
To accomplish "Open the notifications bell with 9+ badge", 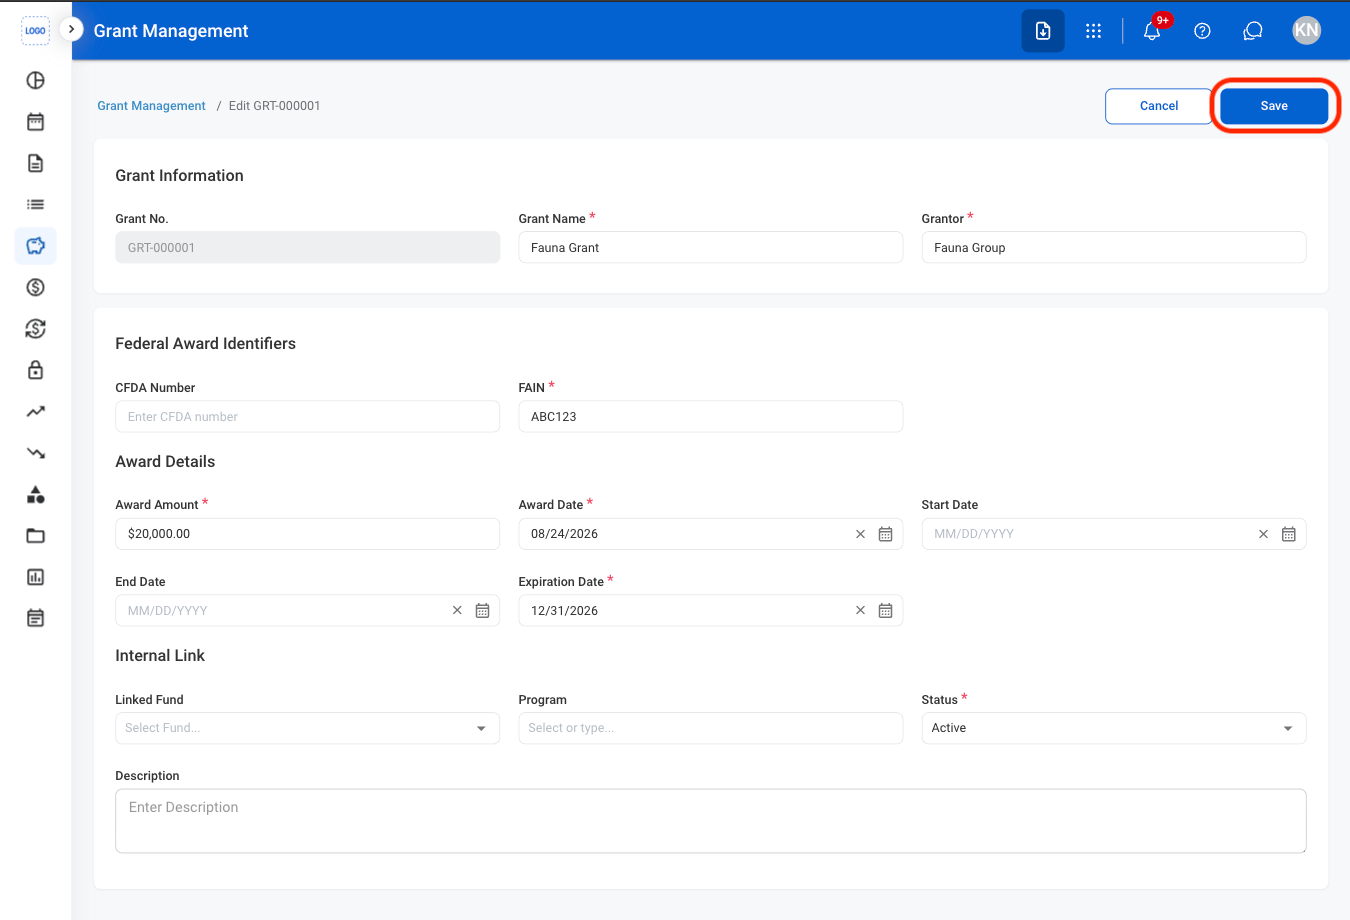I will (1152, 31).
